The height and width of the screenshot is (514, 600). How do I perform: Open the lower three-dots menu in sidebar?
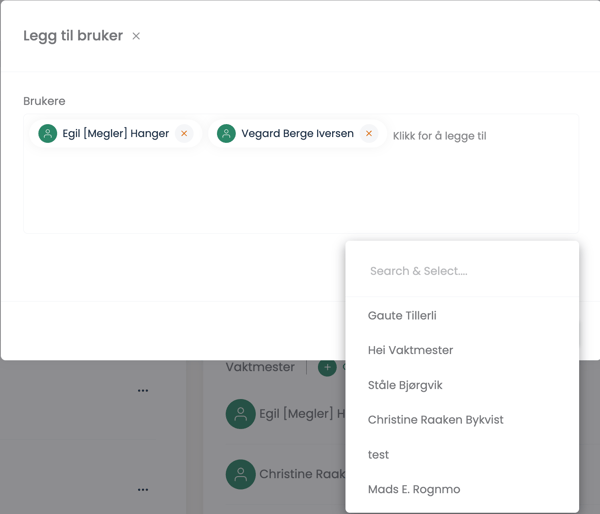[x=143, y=490]
